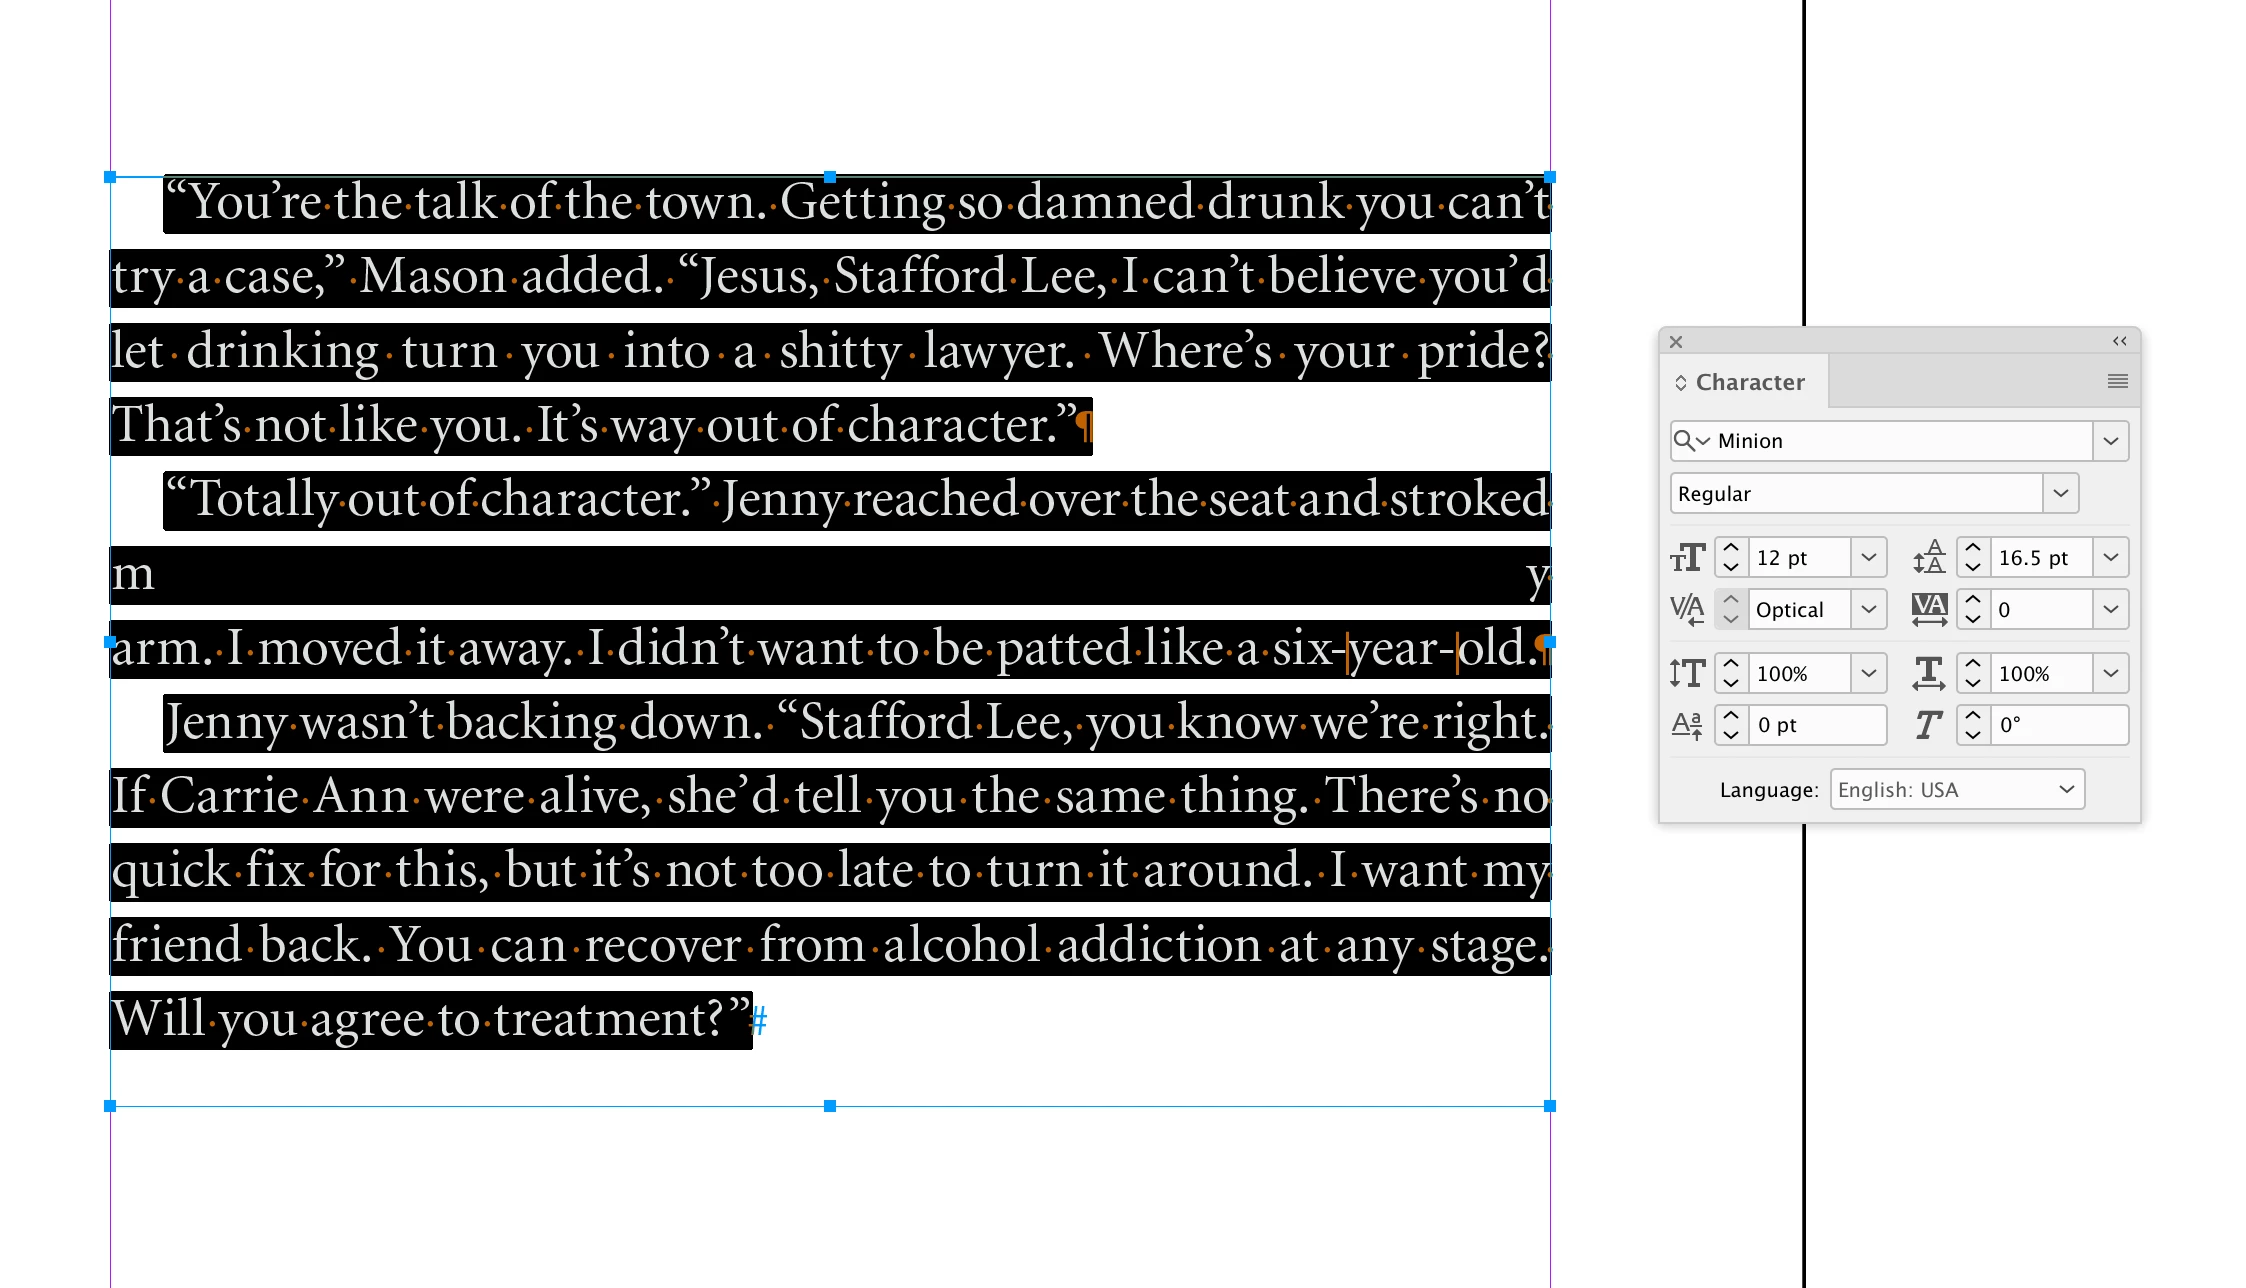
Task: Click the font size icon
Action: (x=1687, y=558)
